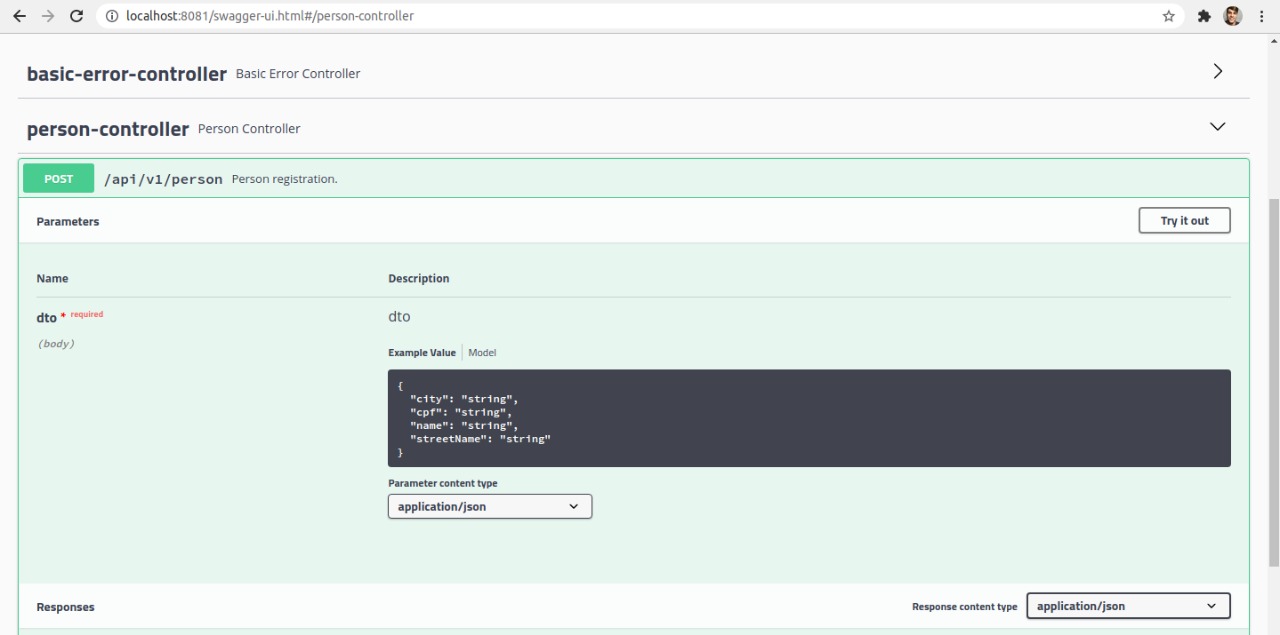Click the 'Basic Error Controller' description text
The width and height of the screenshot is (1280, 635).
(x=298, y=74)
